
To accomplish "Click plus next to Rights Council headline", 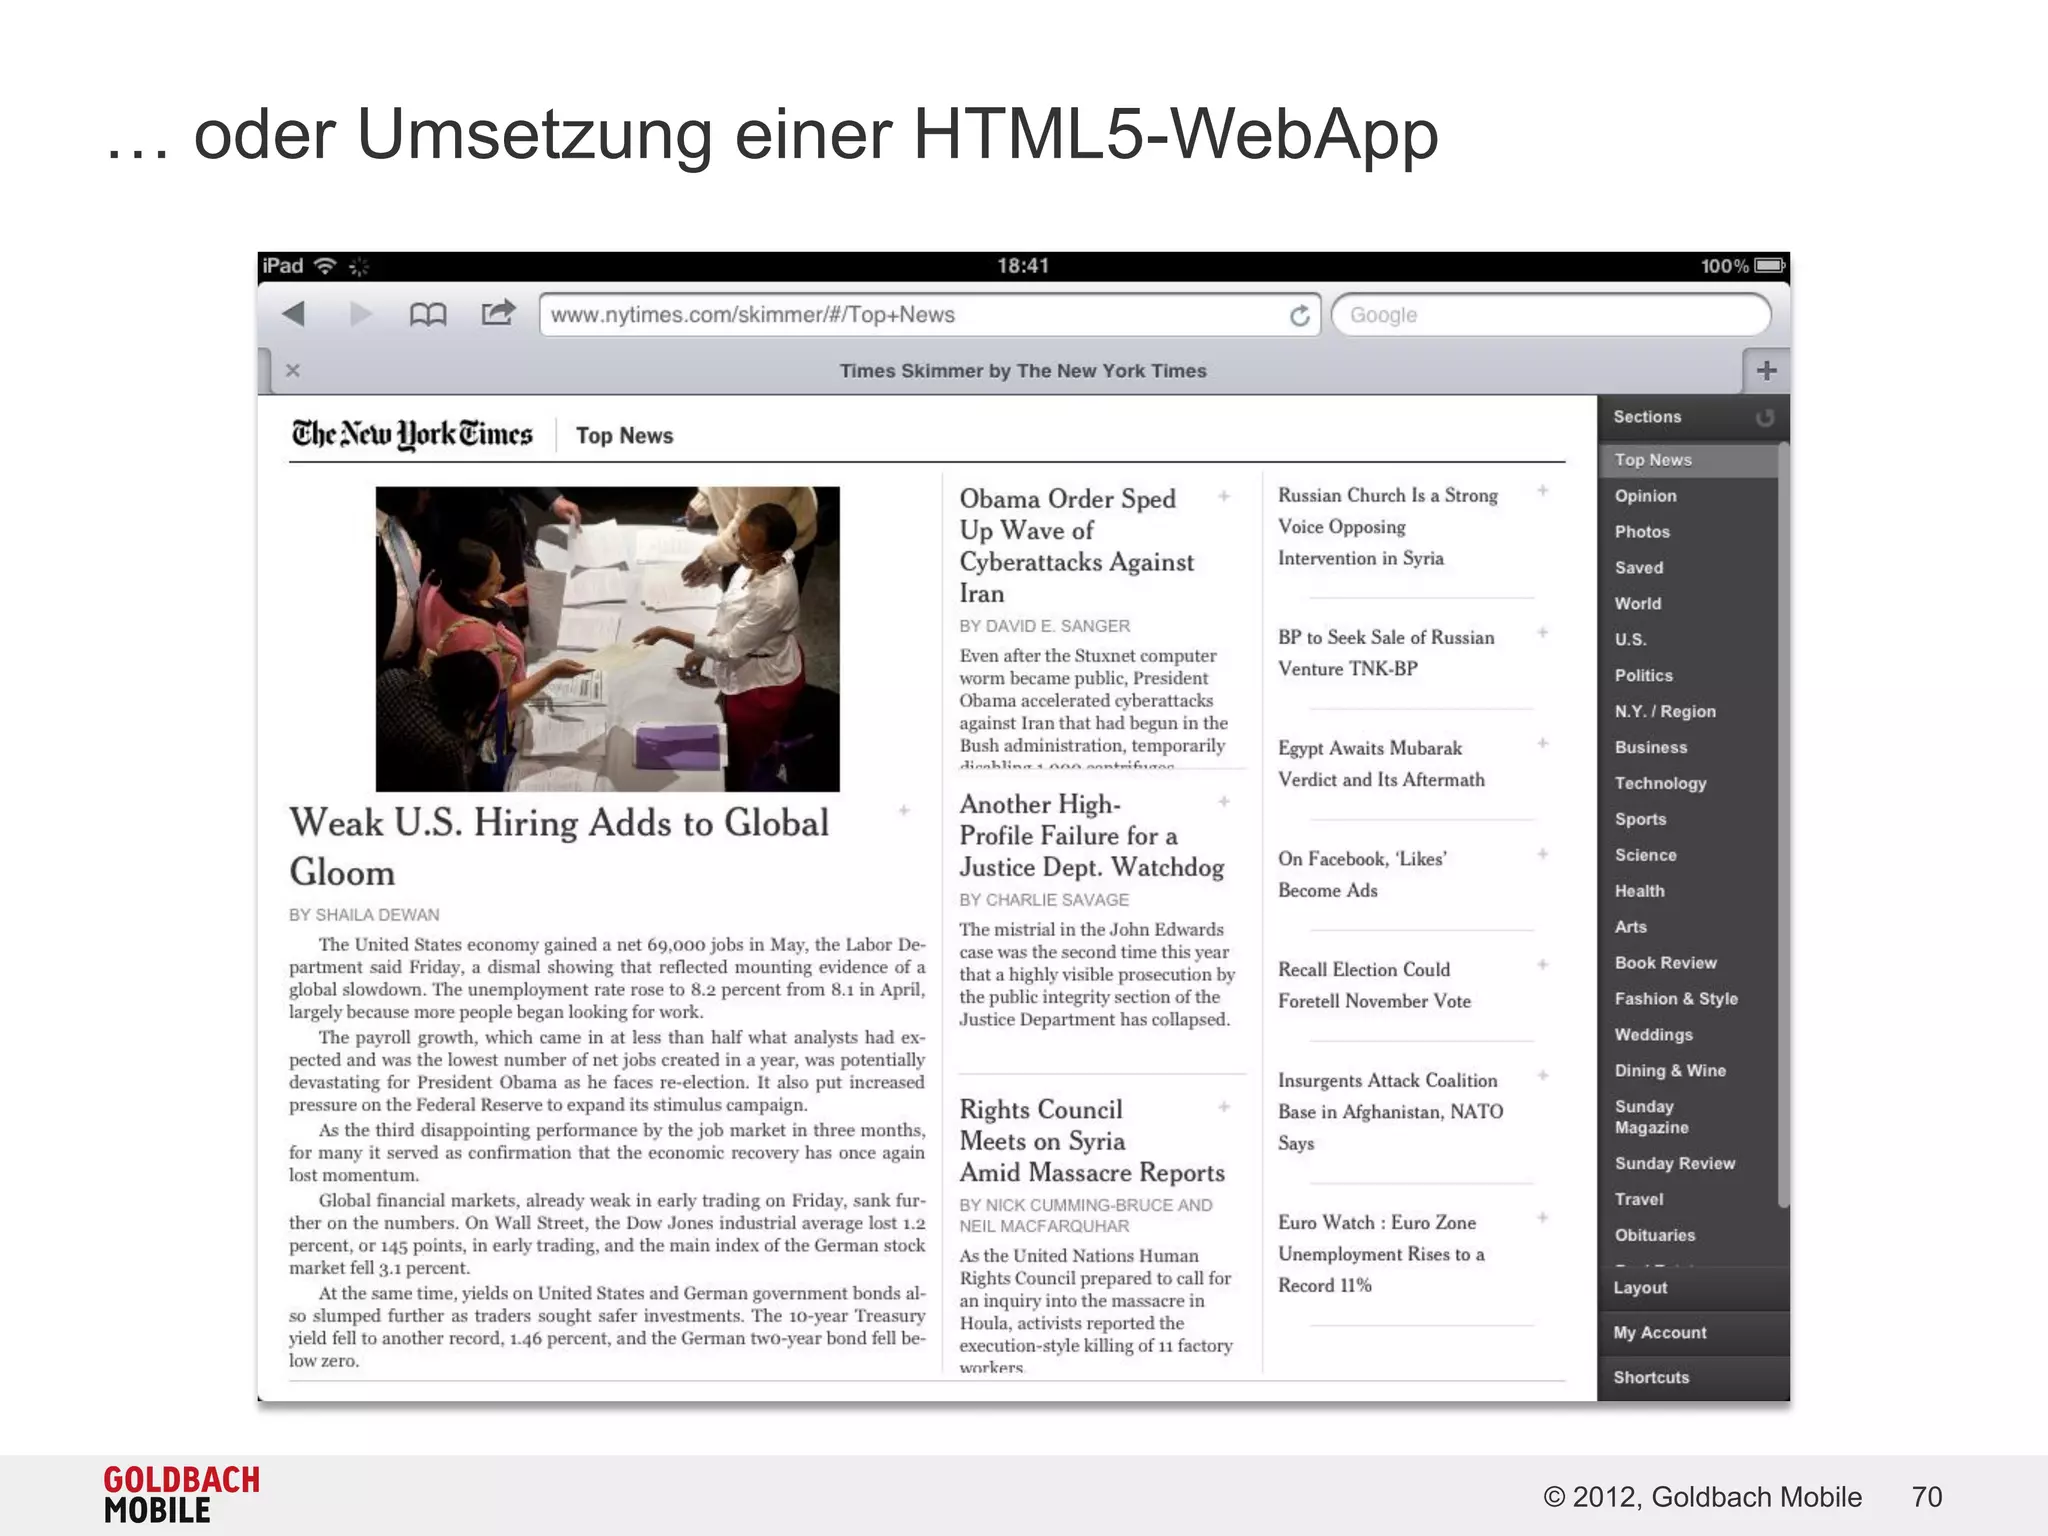I will click(1224, 1107).
